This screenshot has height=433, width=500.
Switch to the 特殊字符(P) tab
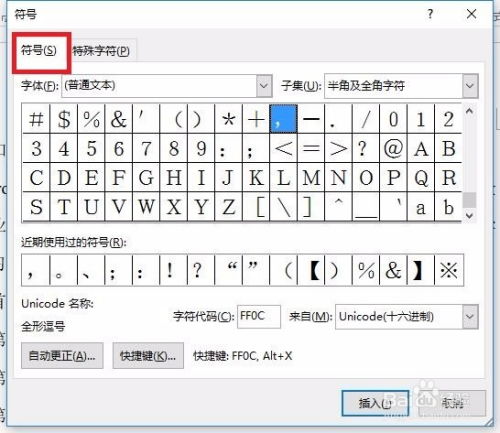point(101,51)
